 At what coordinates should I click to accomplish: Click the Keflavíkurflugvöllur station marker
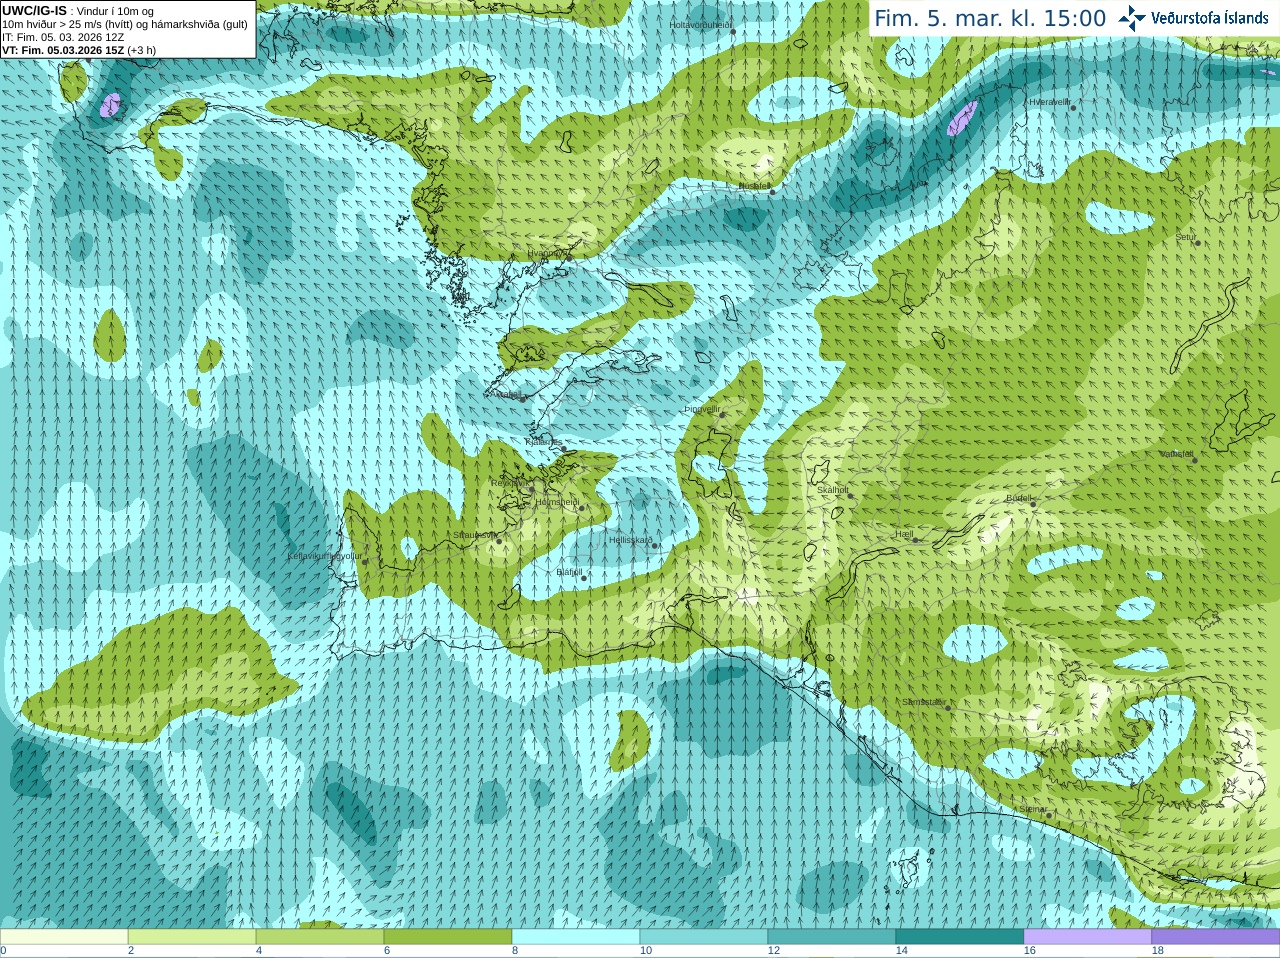(x=365, y=561)
